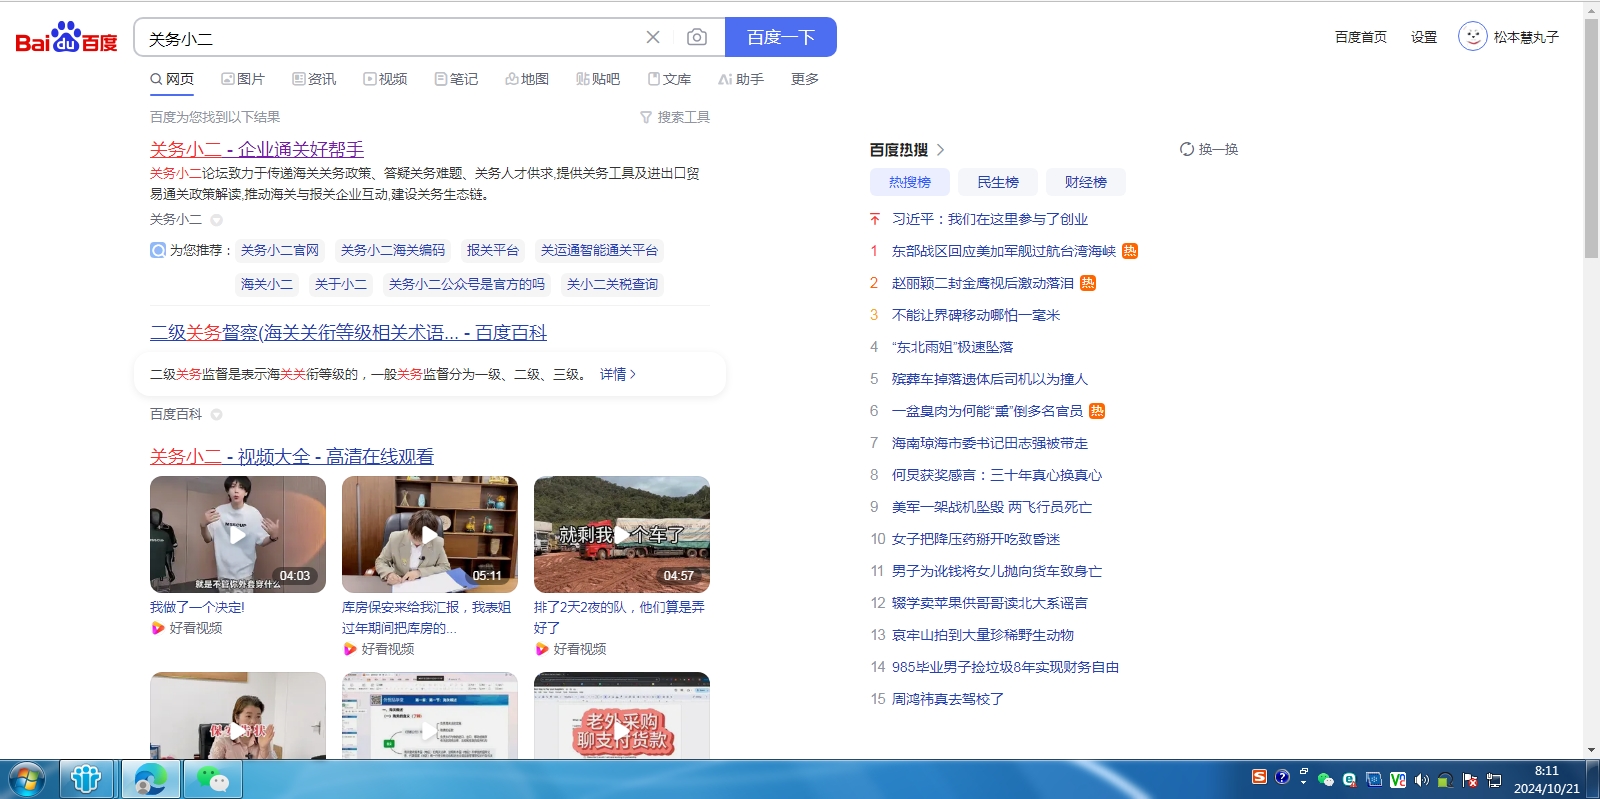1600x799 pixels.
Task: Open 设置 in the top bar
Action: pos(1424,37)
